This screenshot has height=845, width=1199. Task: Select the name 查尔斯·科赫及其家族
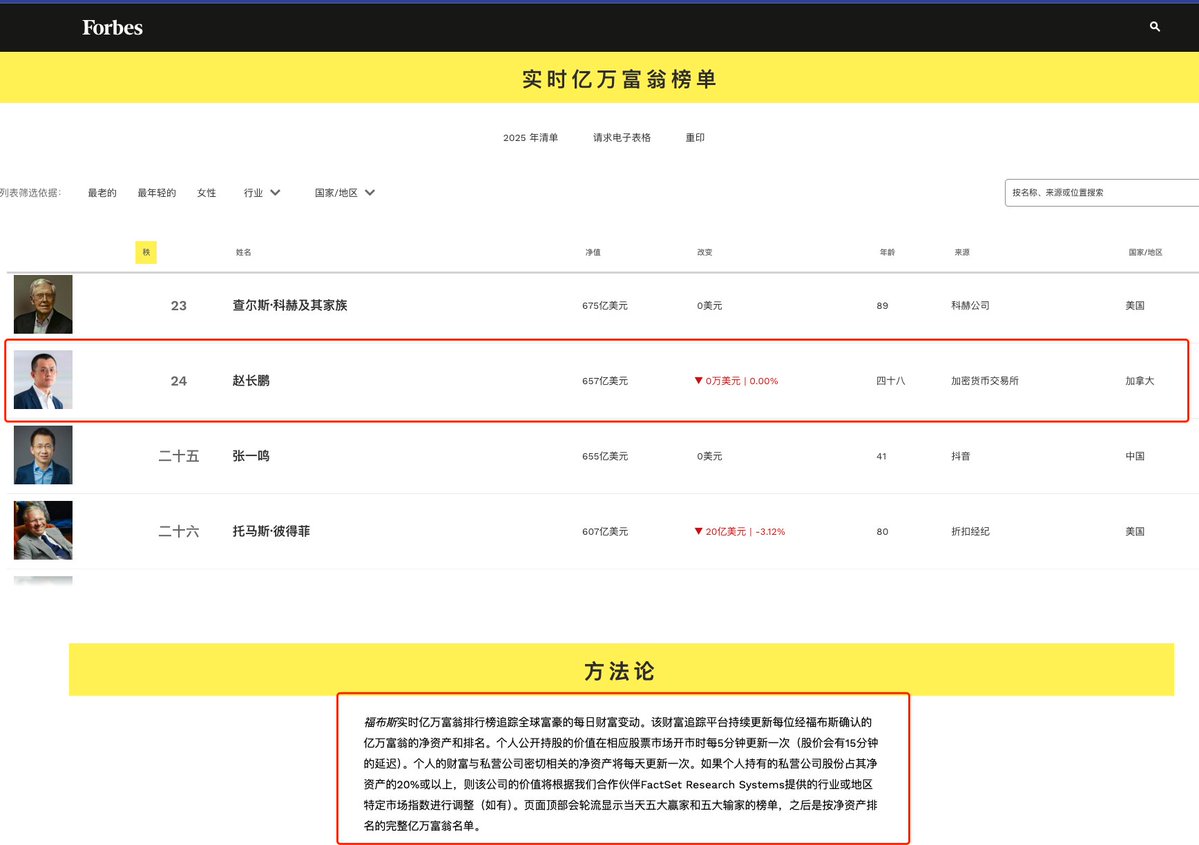tap(290, 305)
